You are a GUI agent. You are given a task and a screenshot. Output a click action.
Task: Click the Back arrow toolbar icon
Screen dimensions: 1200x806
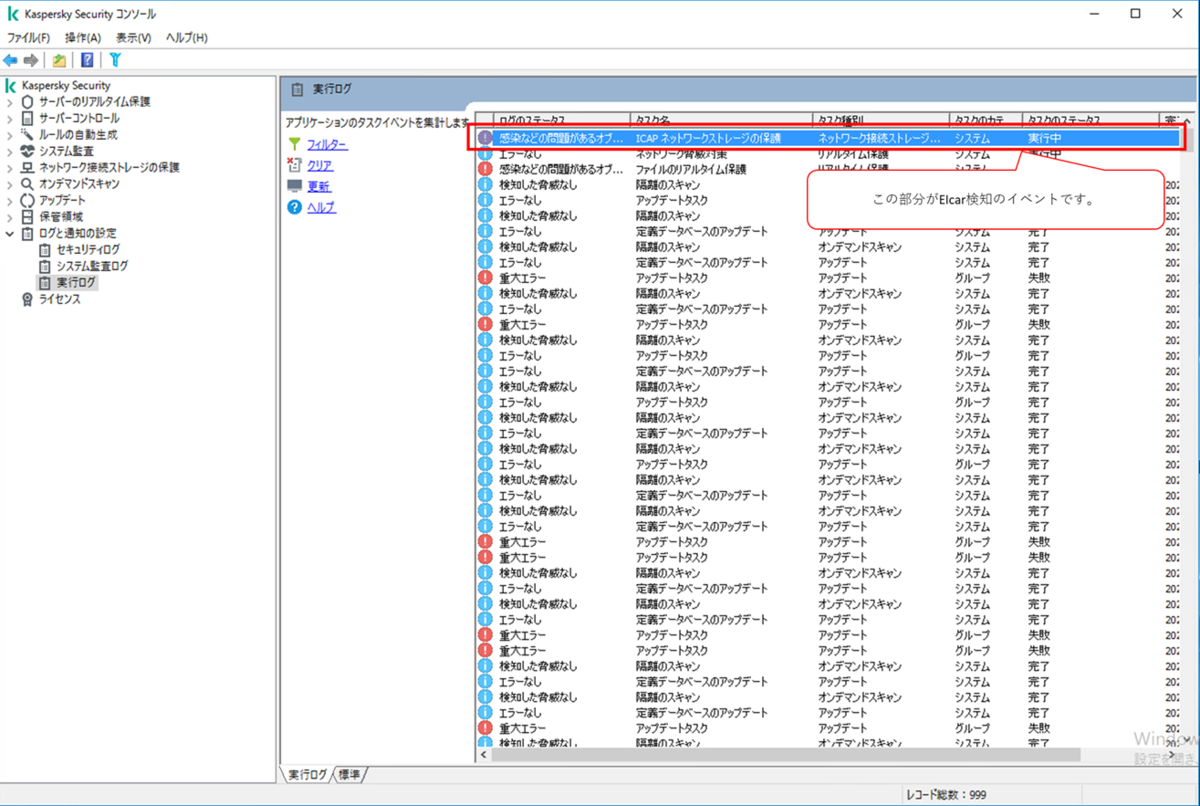pos(11,60)
